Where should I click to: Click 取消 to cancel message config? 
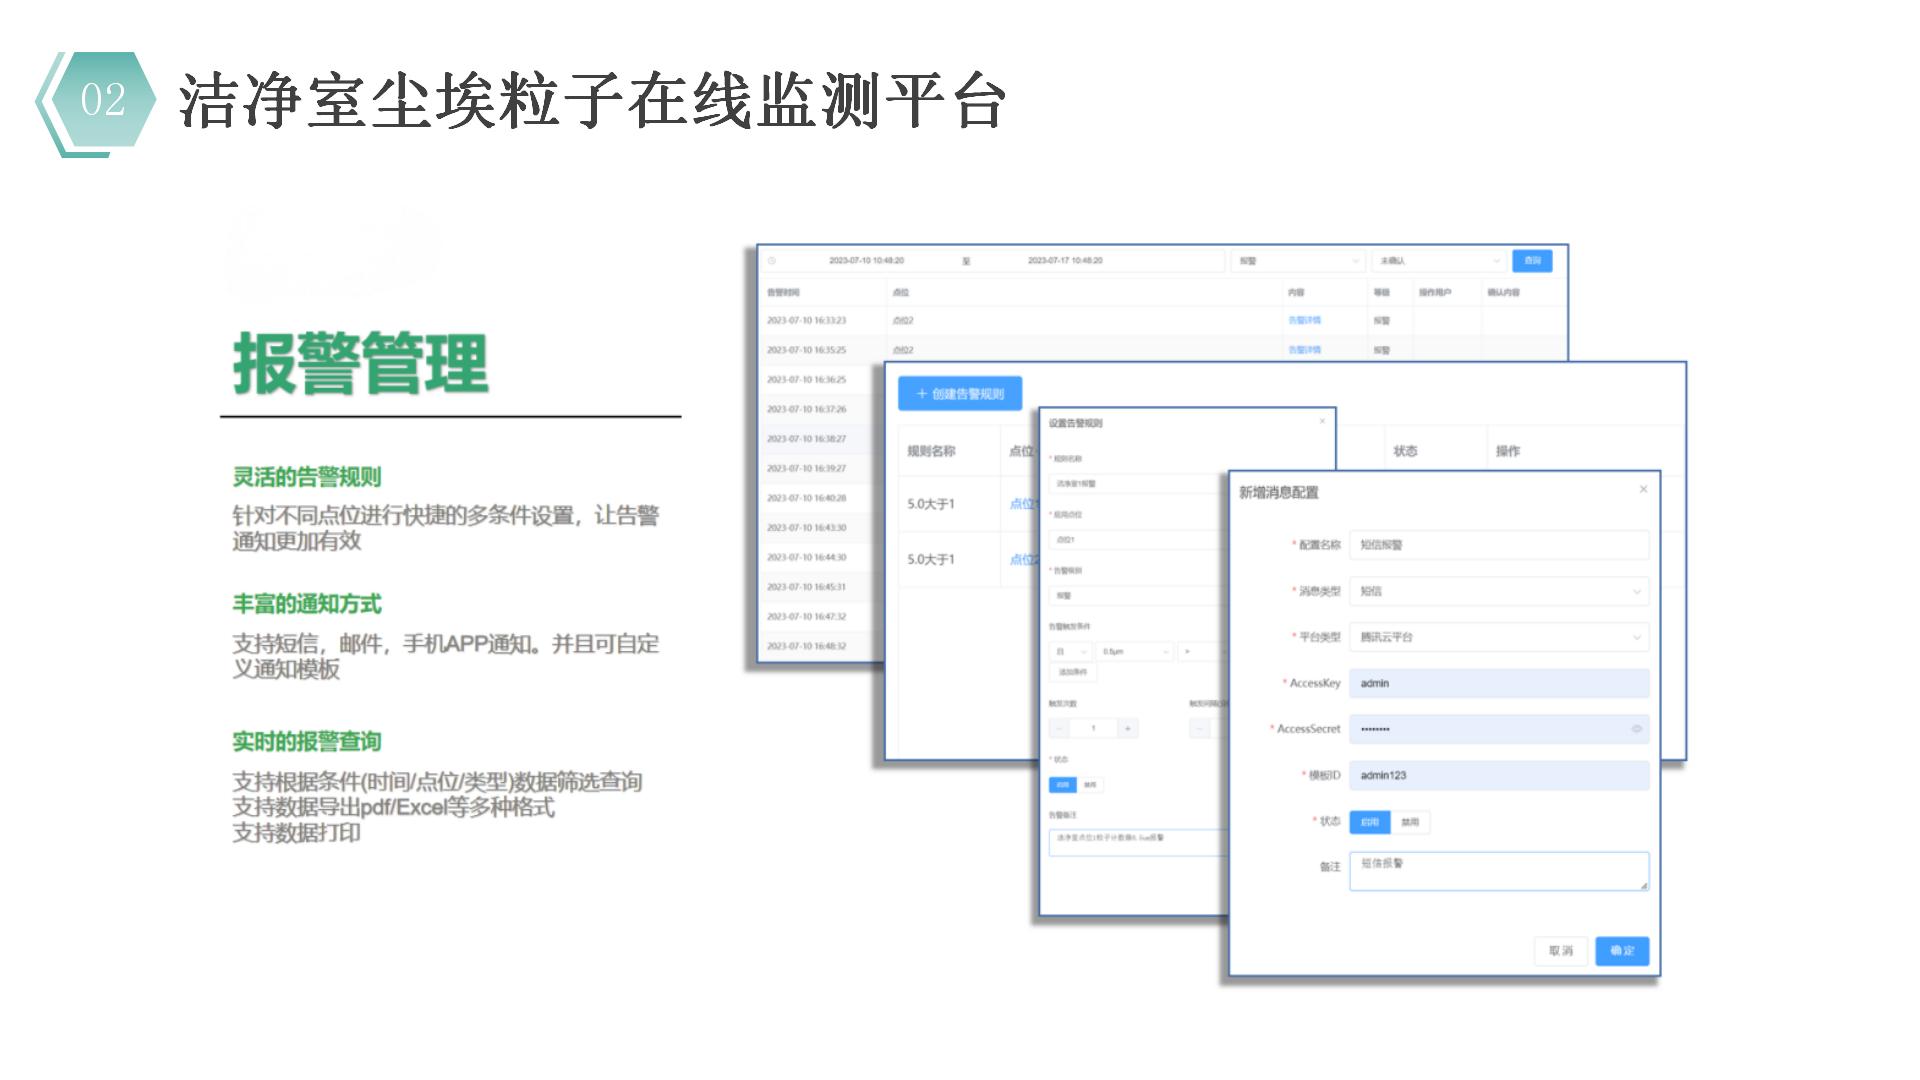1560,951
